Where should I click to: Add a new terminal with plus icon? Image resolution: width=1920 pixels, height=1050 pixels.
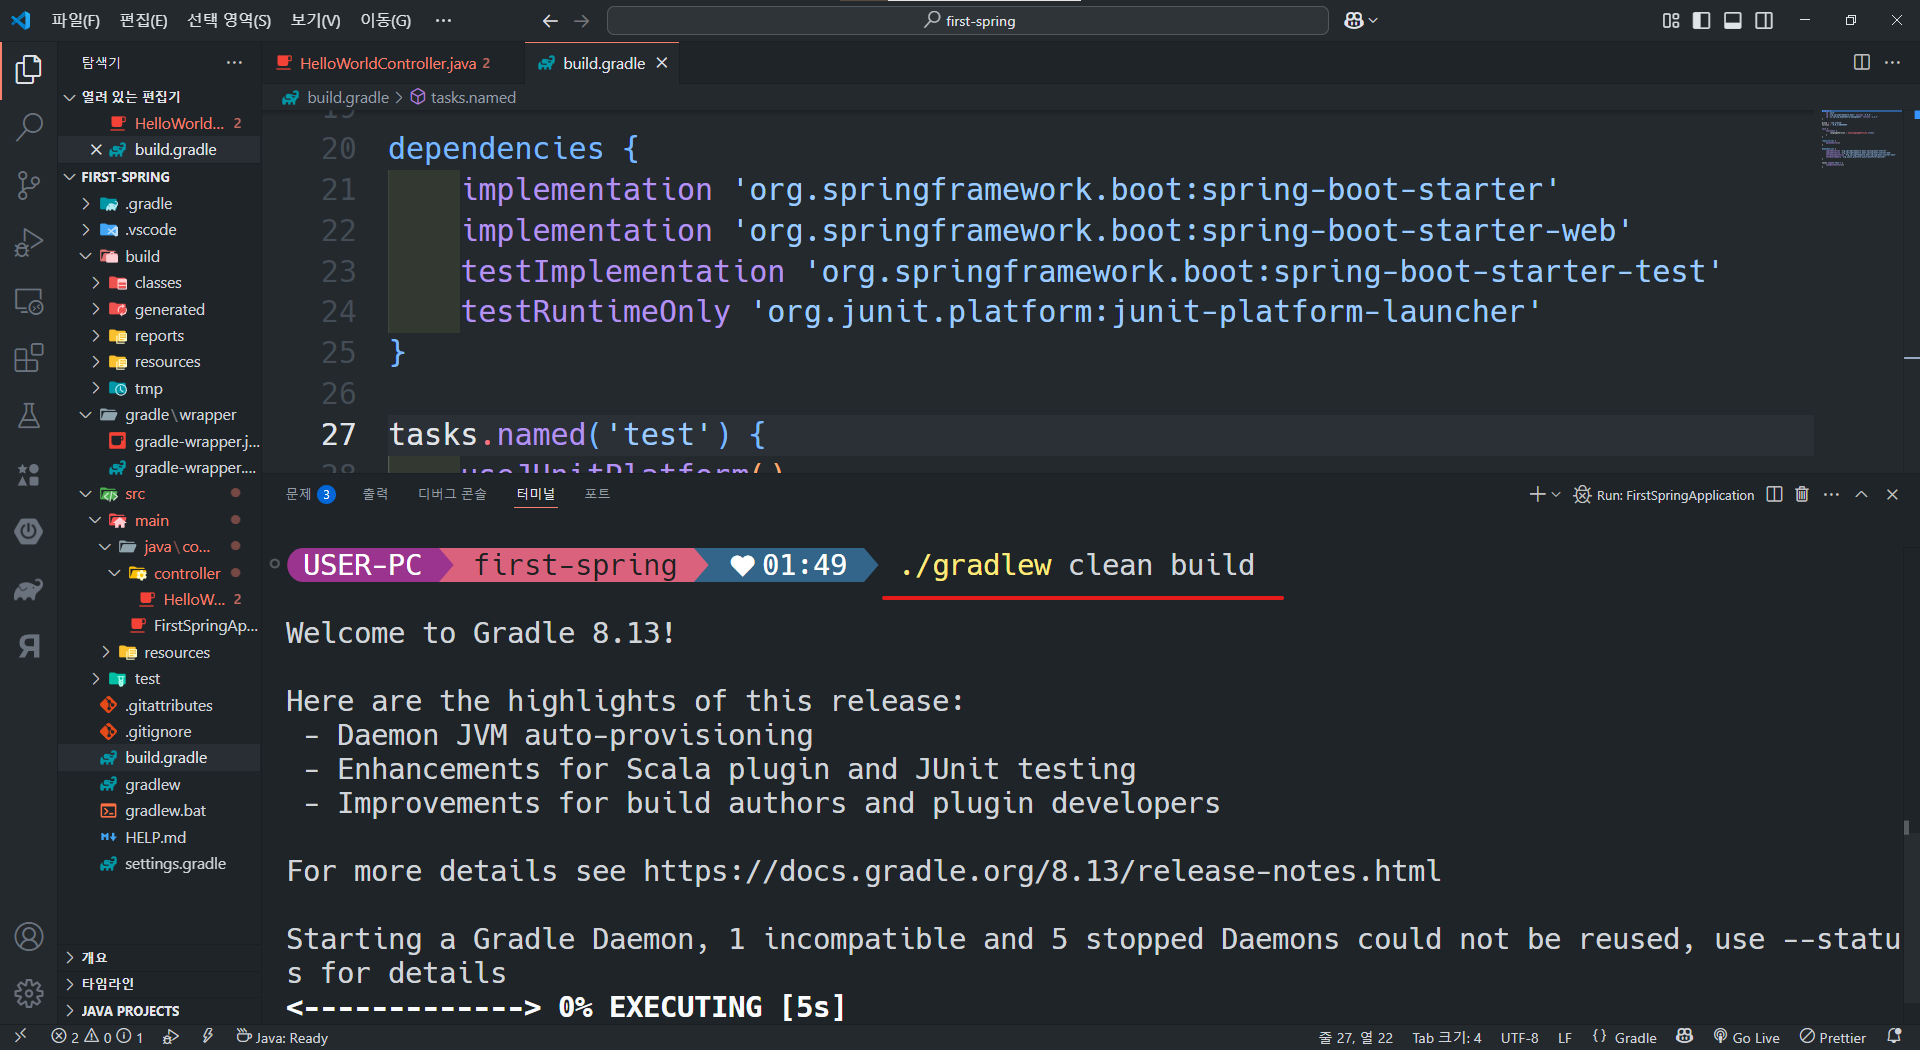click(x=1537, y=494)
